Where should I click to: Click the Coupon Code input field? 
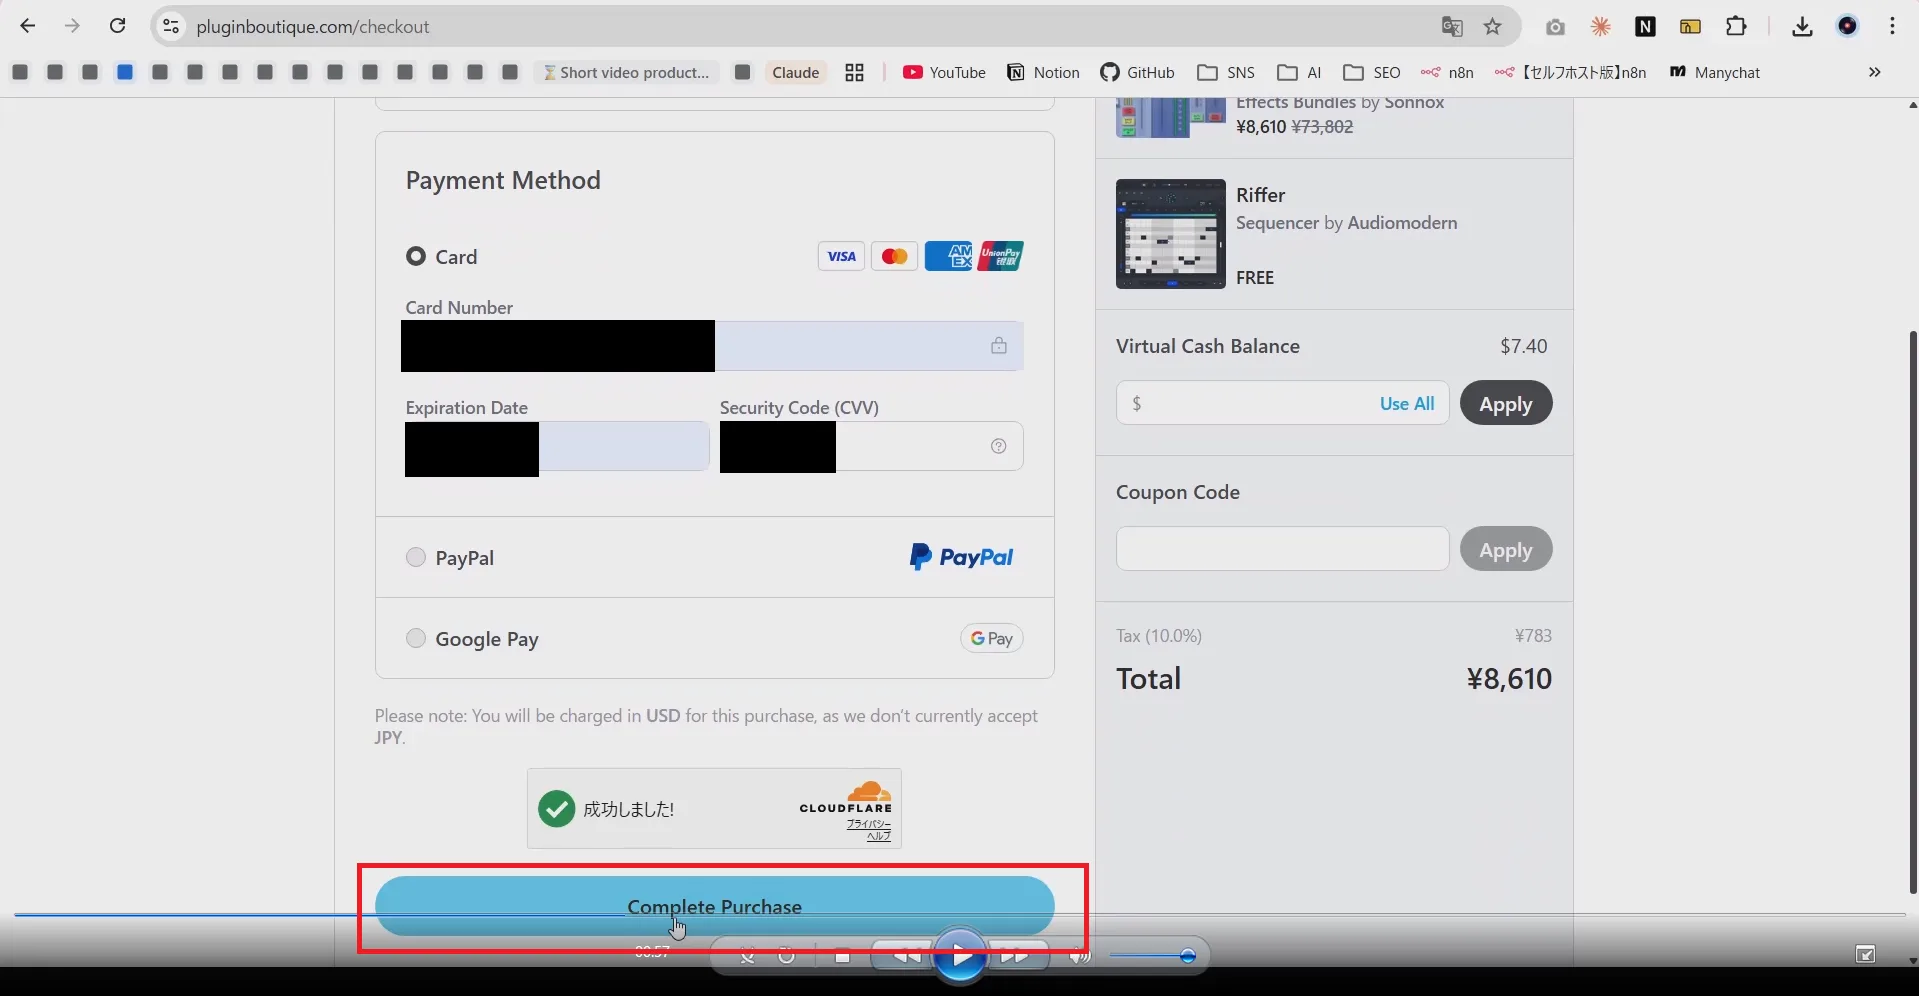(x=1282, y=549)
